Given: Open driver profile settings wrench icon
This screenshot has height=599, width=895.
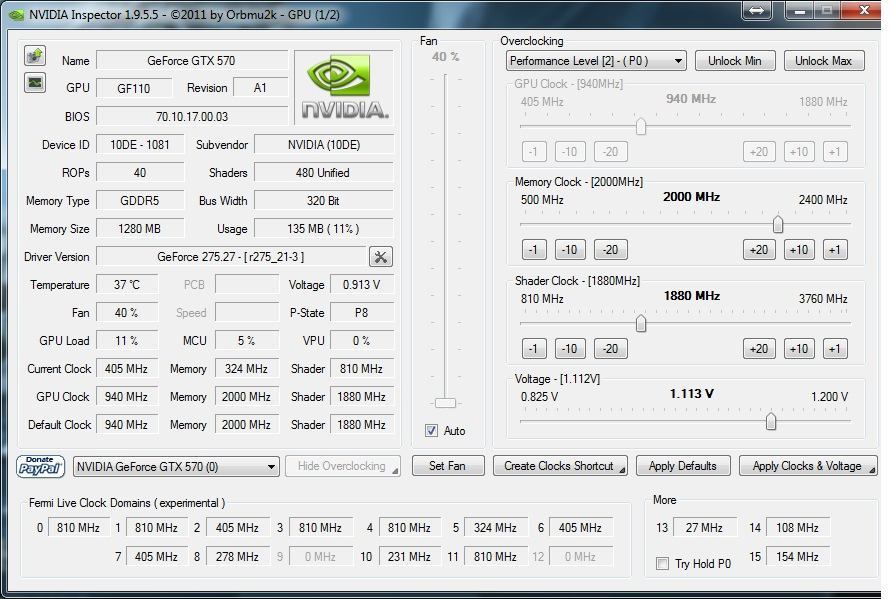Looking at the screenshot, I should (x=381, y=257).
